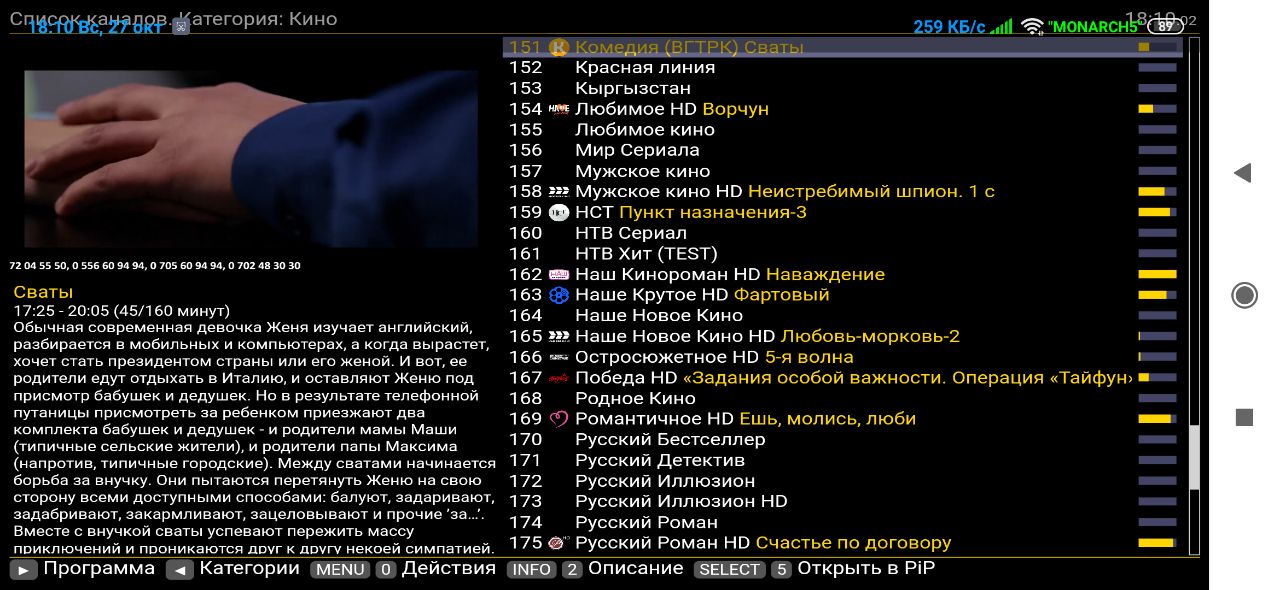Click program title Ешь, молись, люби
The height and width of the screenshot is (590, 1280).
coord(827,419)
